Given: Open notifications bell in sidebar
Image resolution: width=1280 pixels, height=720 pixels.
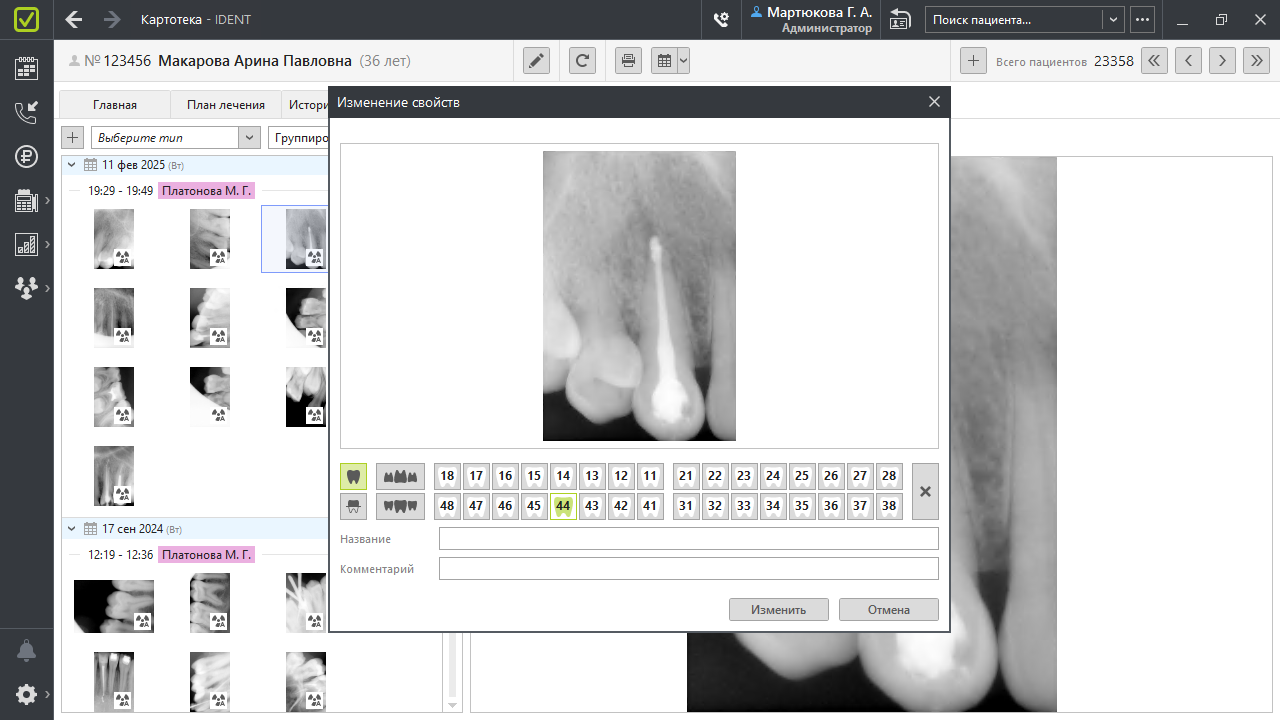Looking at the screenshot, I should click(x=26, y=651).
